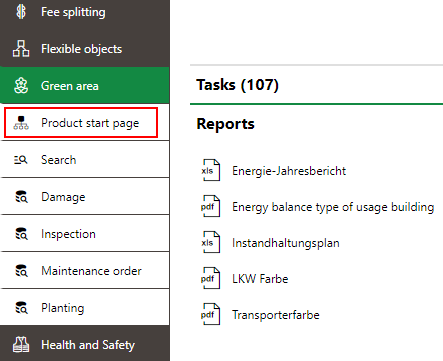Click the pdf icon for Transporterfarbe
Viewport: 443px width, 361px height.
click(211, 314)
